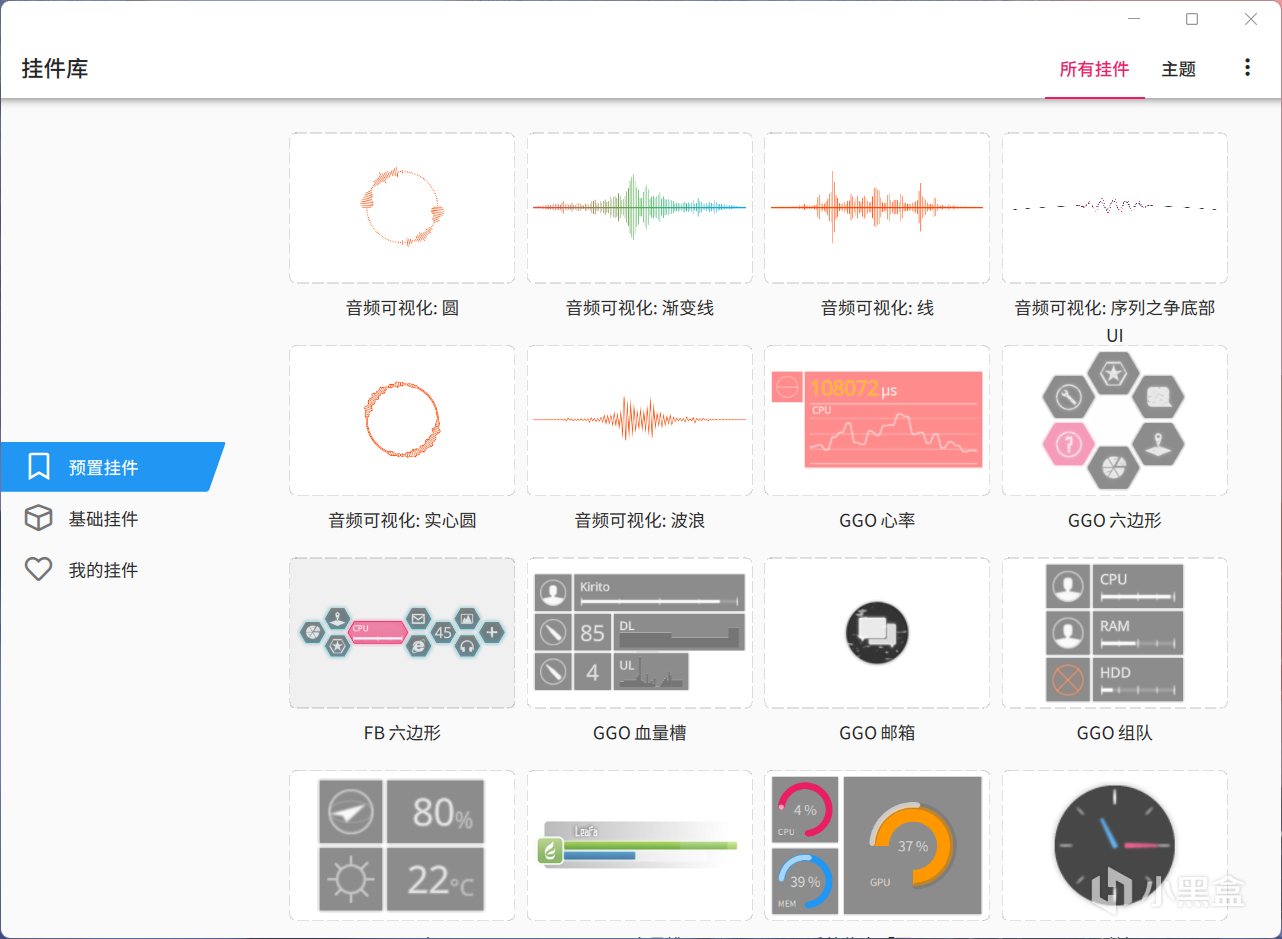Maximize the 挂件库 window
Viewport: 1282px width, 939px height.
1192,19
